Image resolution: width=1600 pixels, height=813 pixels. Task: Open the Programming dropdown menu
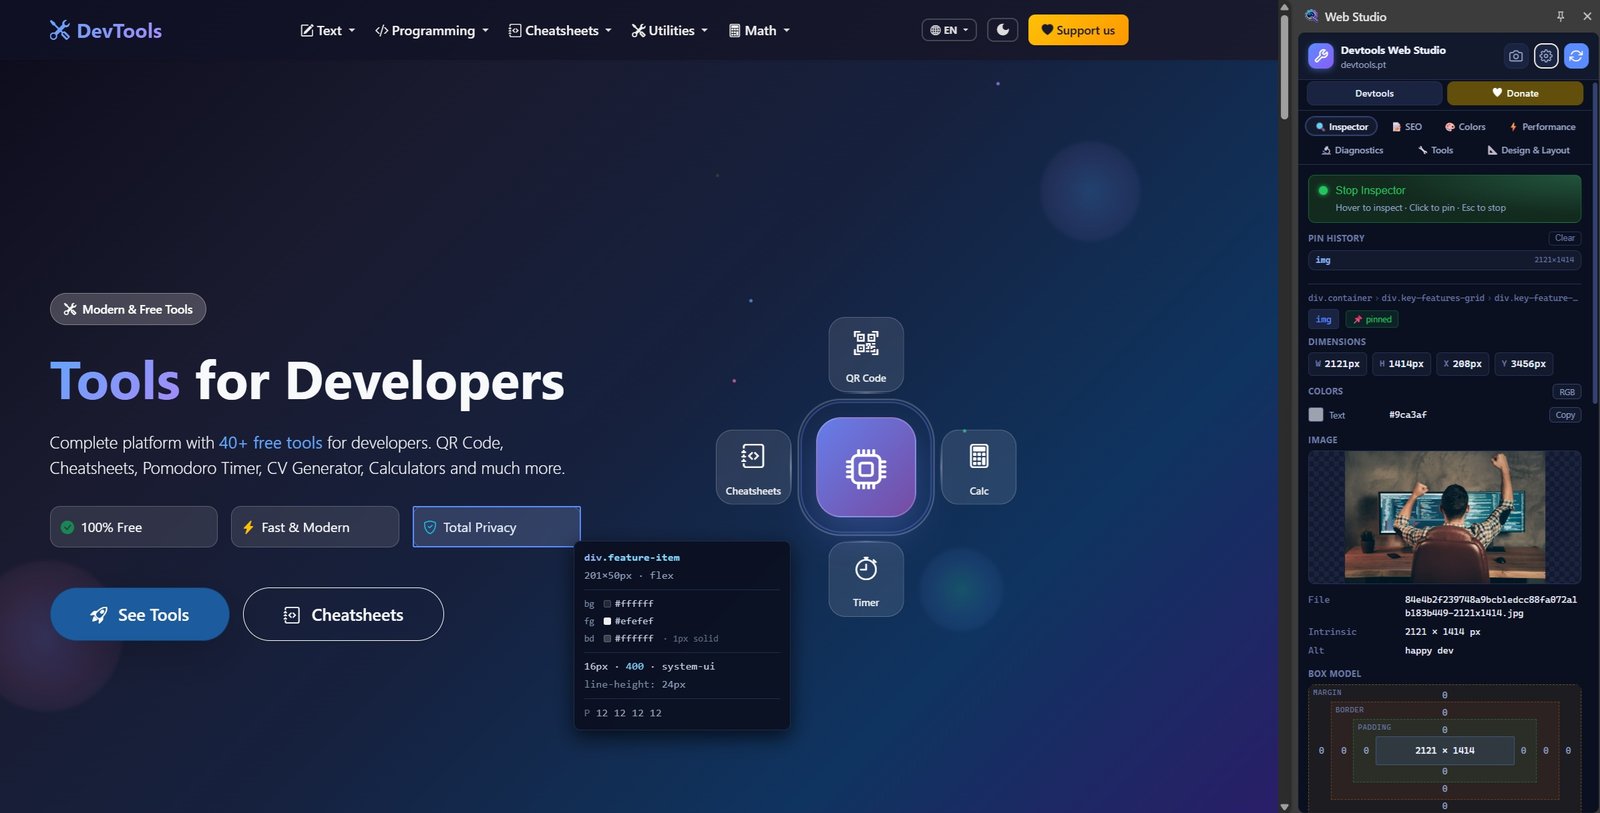point(432,30)
